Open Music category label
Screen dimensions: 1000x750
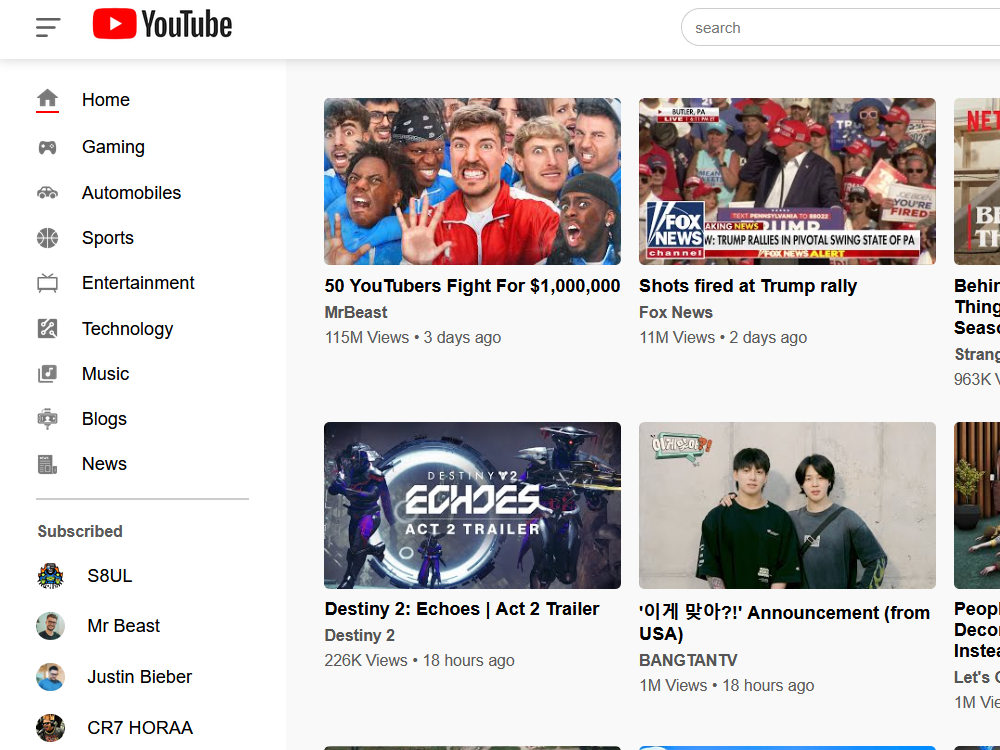click(105, 374)
